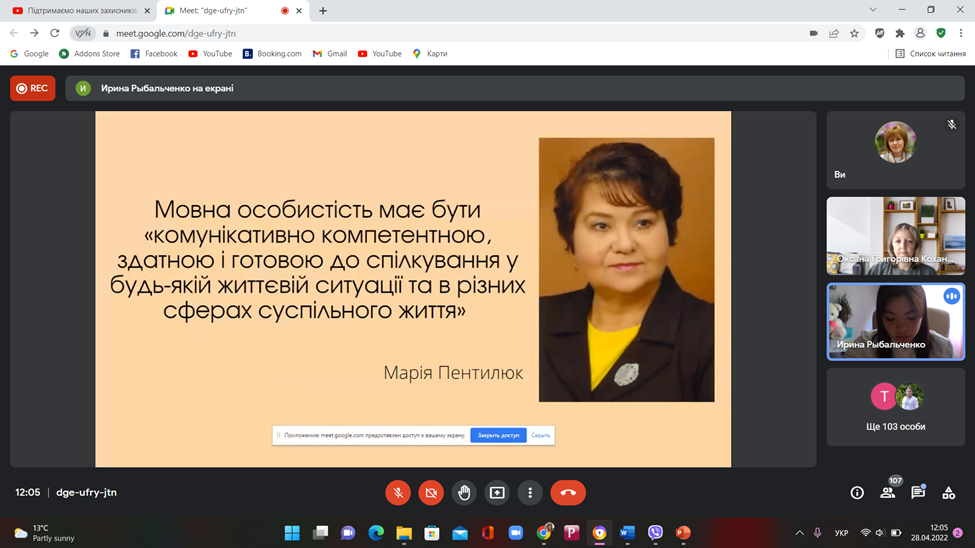Viewport: 975px width, 548px height.
Task: Open the Mail app from taskbar
Action: pos(460,533)
